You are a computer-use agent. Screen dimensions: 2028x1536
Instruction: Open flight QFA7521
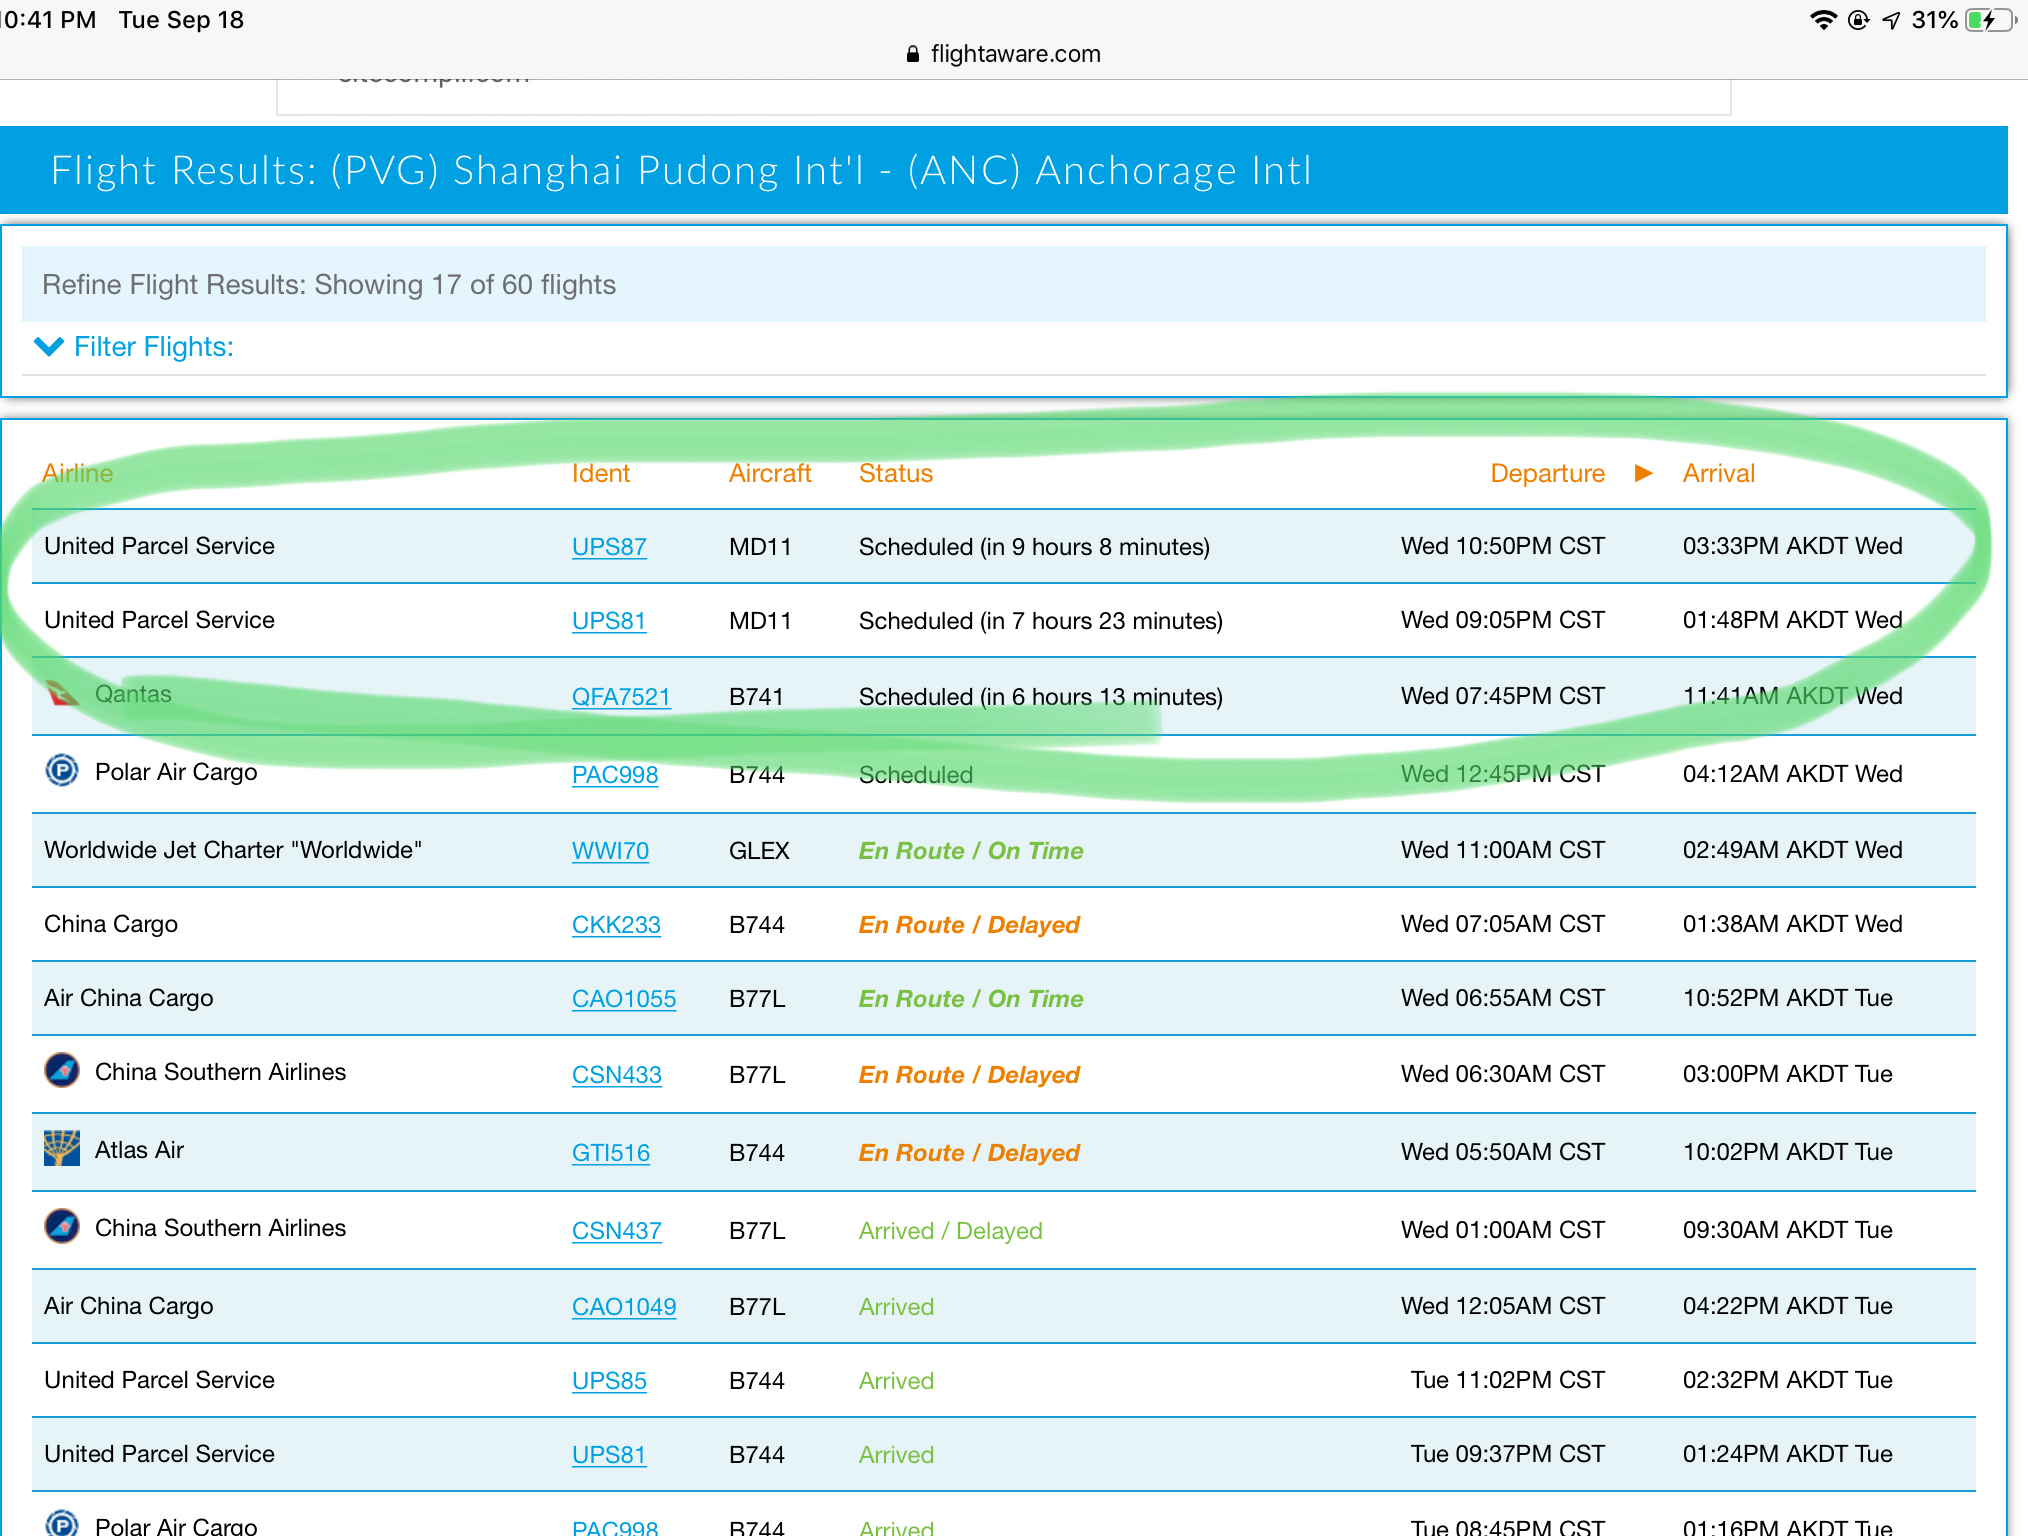621,697
